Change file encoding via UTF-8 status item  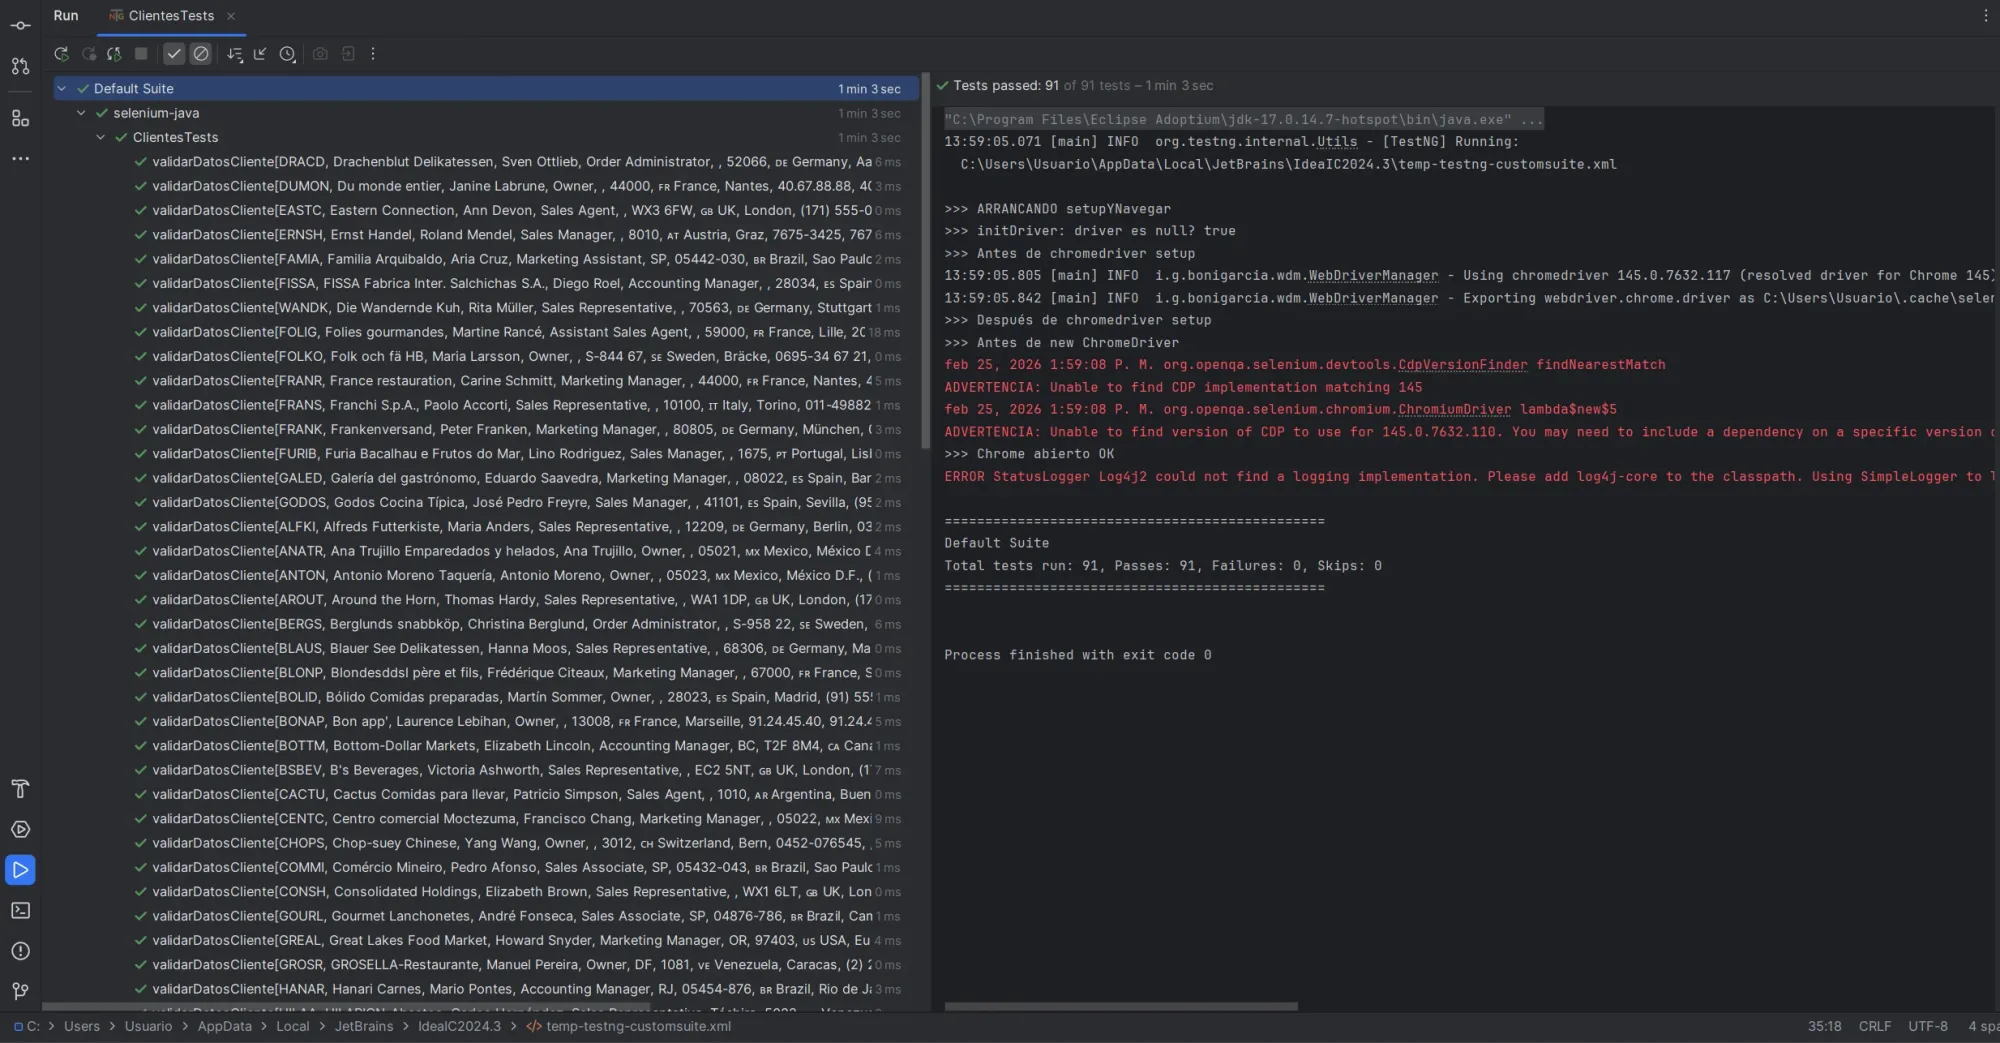(x=1929, y=1026)
